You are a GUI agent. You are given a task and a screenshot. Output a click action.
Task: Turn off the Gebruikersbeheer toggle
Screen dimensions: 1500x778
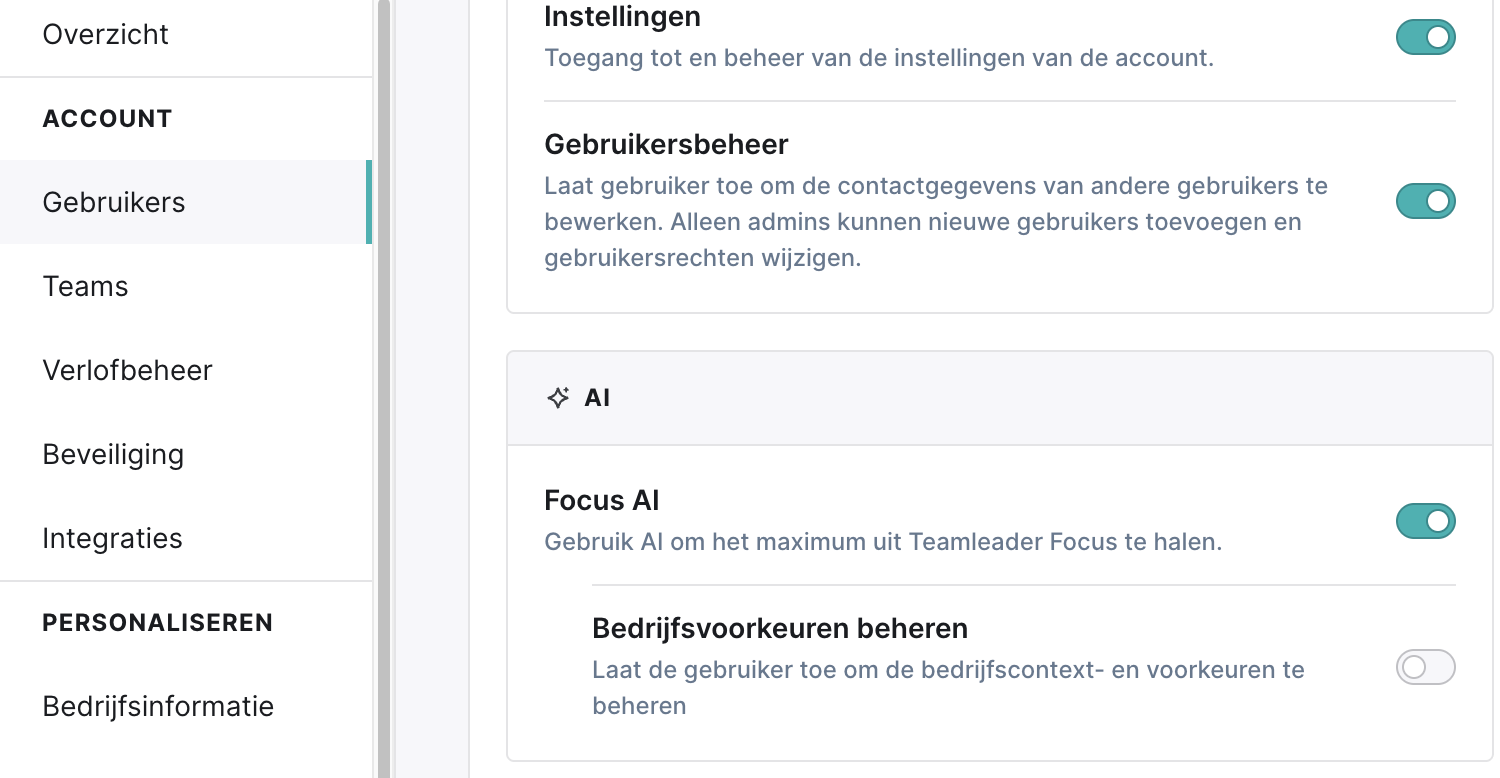[x=1426, y=201]
